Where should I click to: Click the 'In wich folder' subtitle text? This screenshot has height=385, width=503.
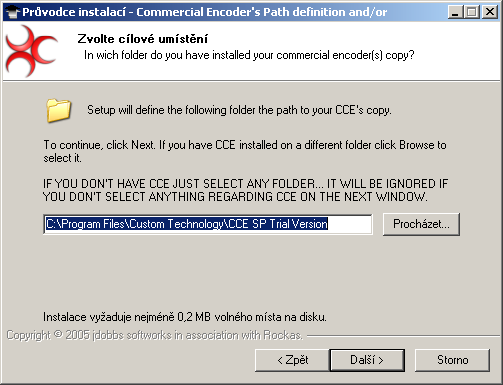pyautogui.click(x=249, y=55)
